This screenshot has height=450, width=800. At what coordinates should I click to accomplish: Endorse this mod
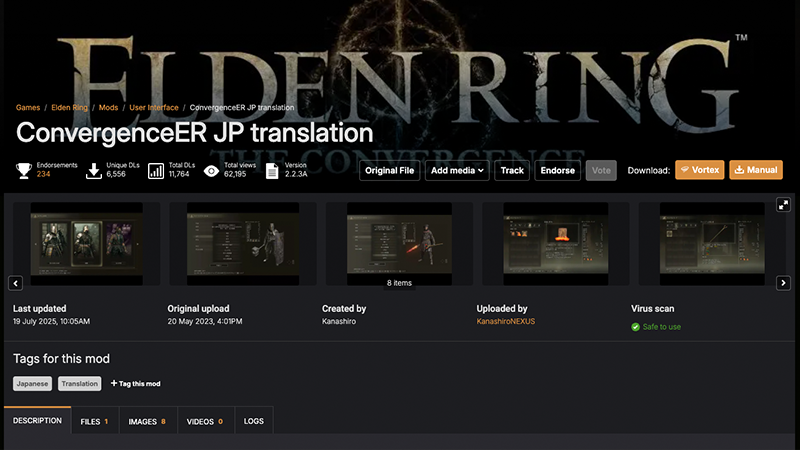click(558, 170)
